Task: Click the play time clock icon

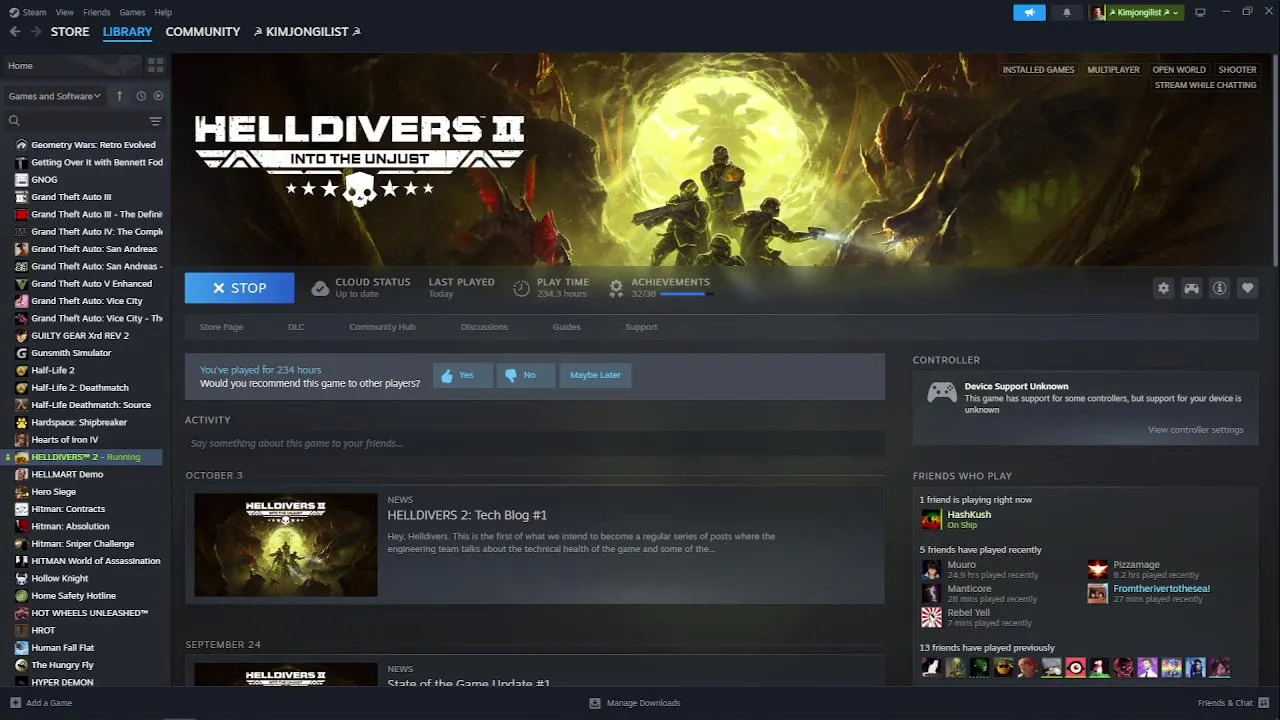Action: (x=521, y=288)
